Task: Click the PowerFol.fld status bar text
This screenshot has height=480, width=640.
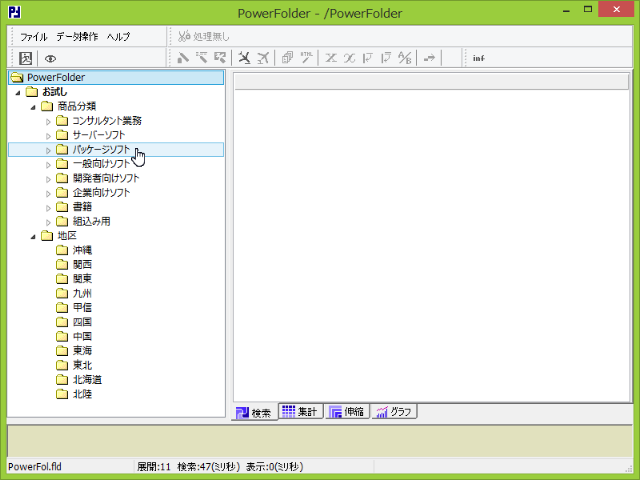Action: click(x=35, y=467)
